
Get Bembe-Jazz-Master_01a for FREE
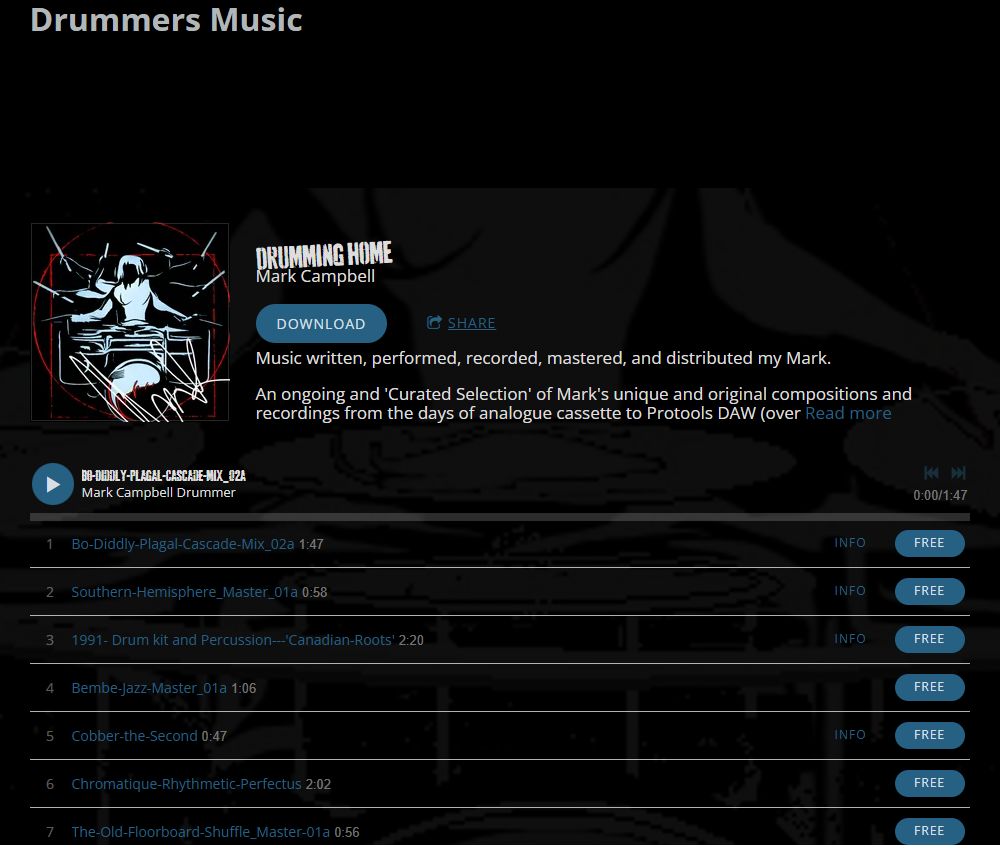929,687
